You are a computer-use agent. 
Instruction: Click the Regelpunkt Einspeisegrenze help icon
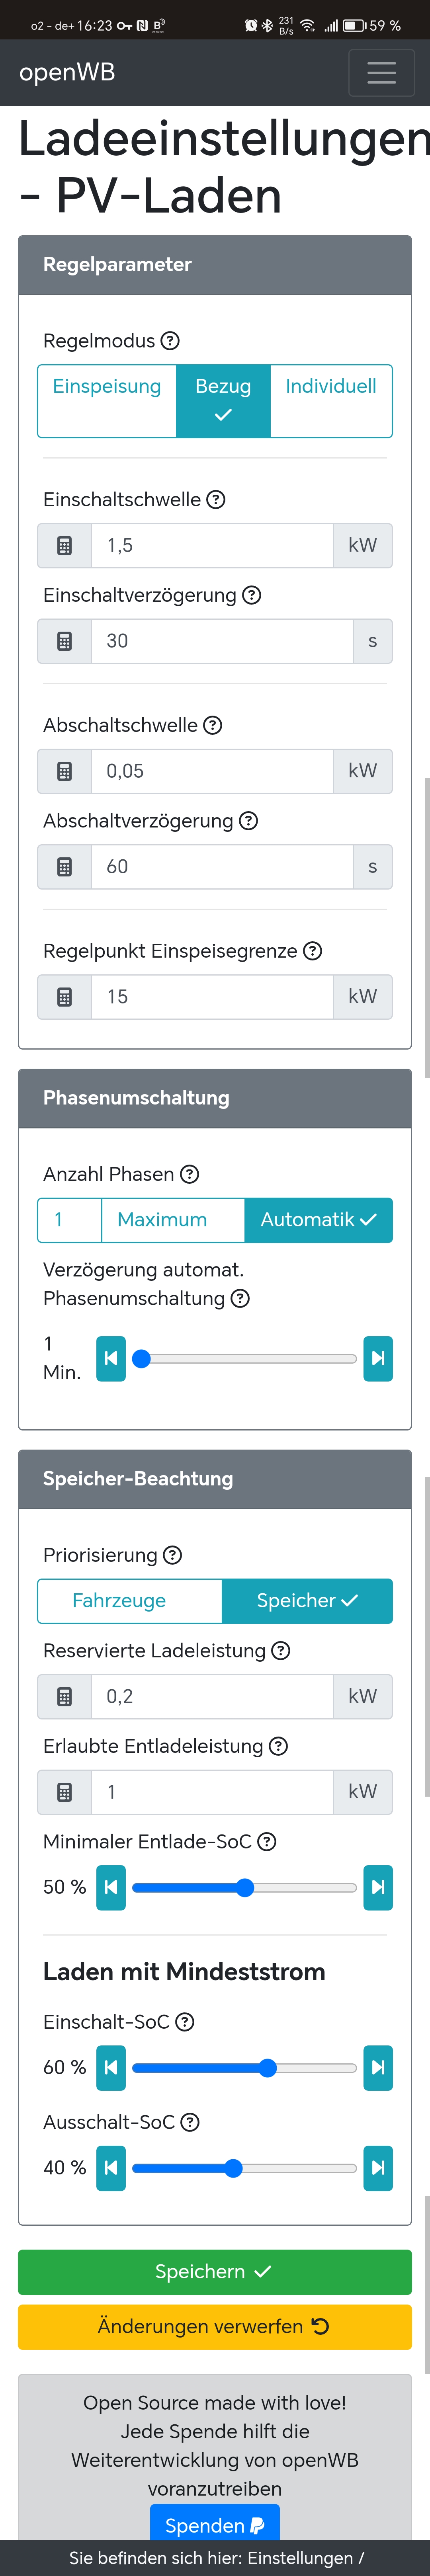click(313, 951)
